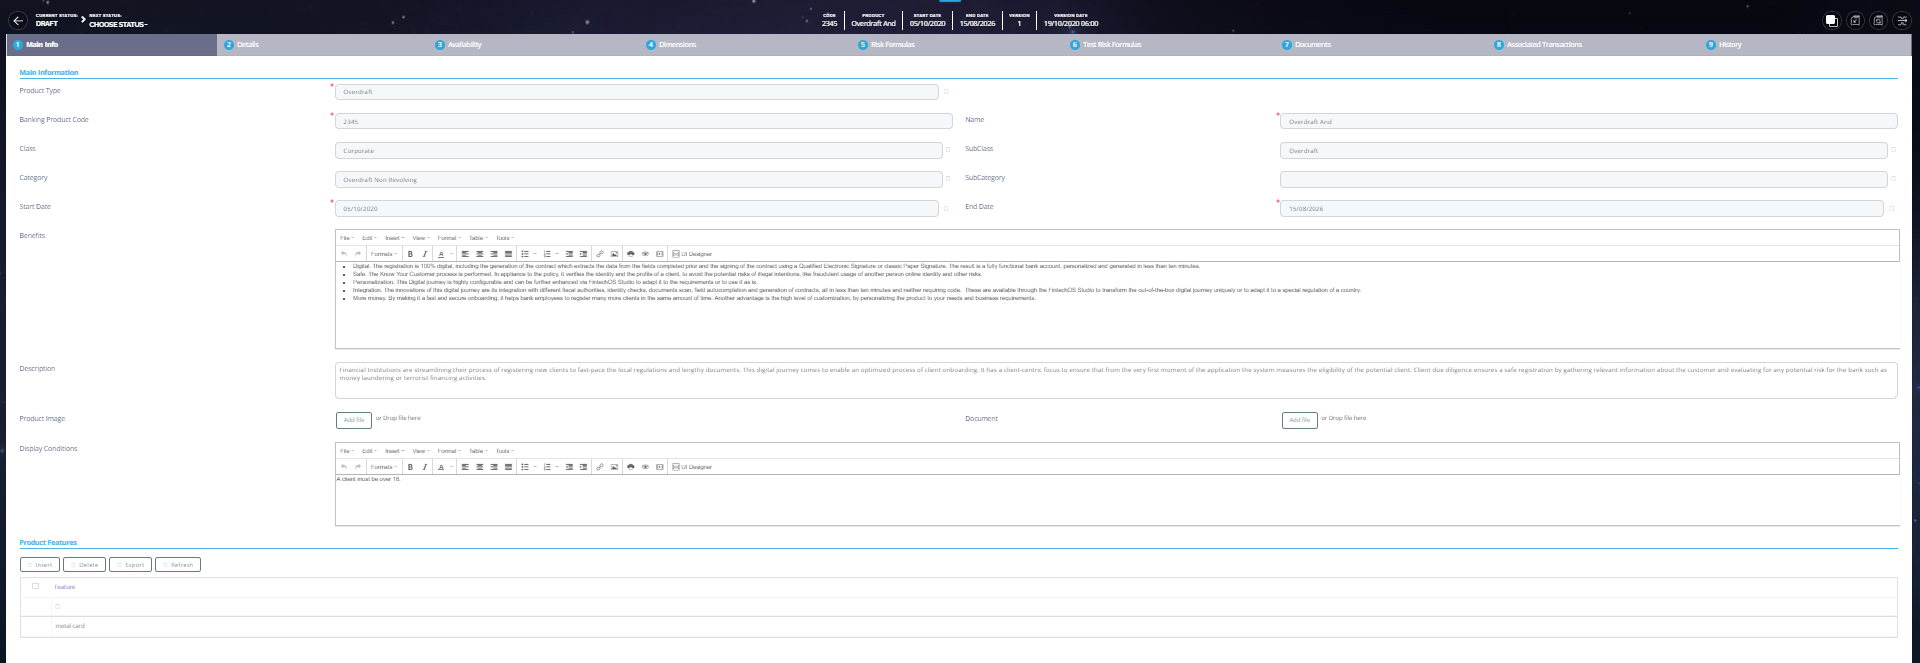Click Add file button for Product Image
The width and height of the screenshot is (1920, 663).
click(354, 420)
